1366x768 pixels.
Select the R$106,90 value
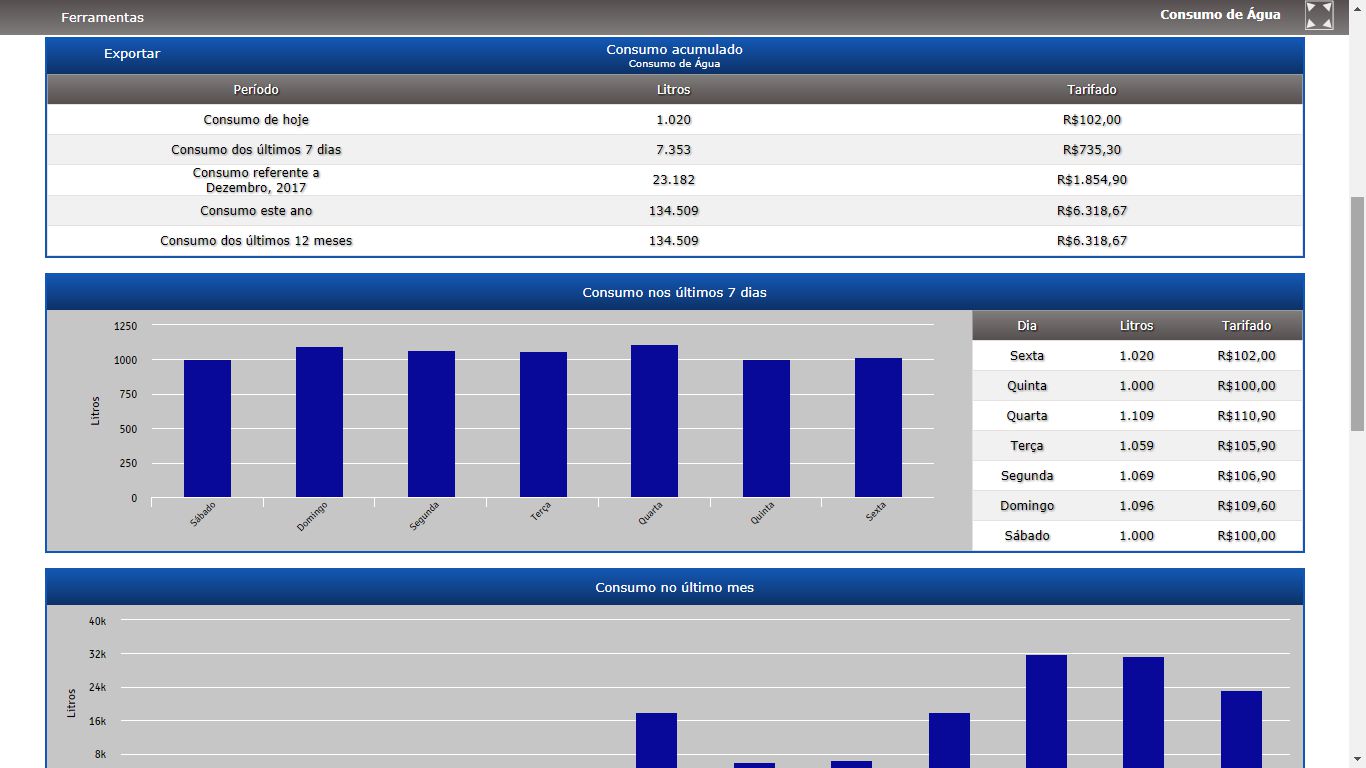click(1247, 476)
